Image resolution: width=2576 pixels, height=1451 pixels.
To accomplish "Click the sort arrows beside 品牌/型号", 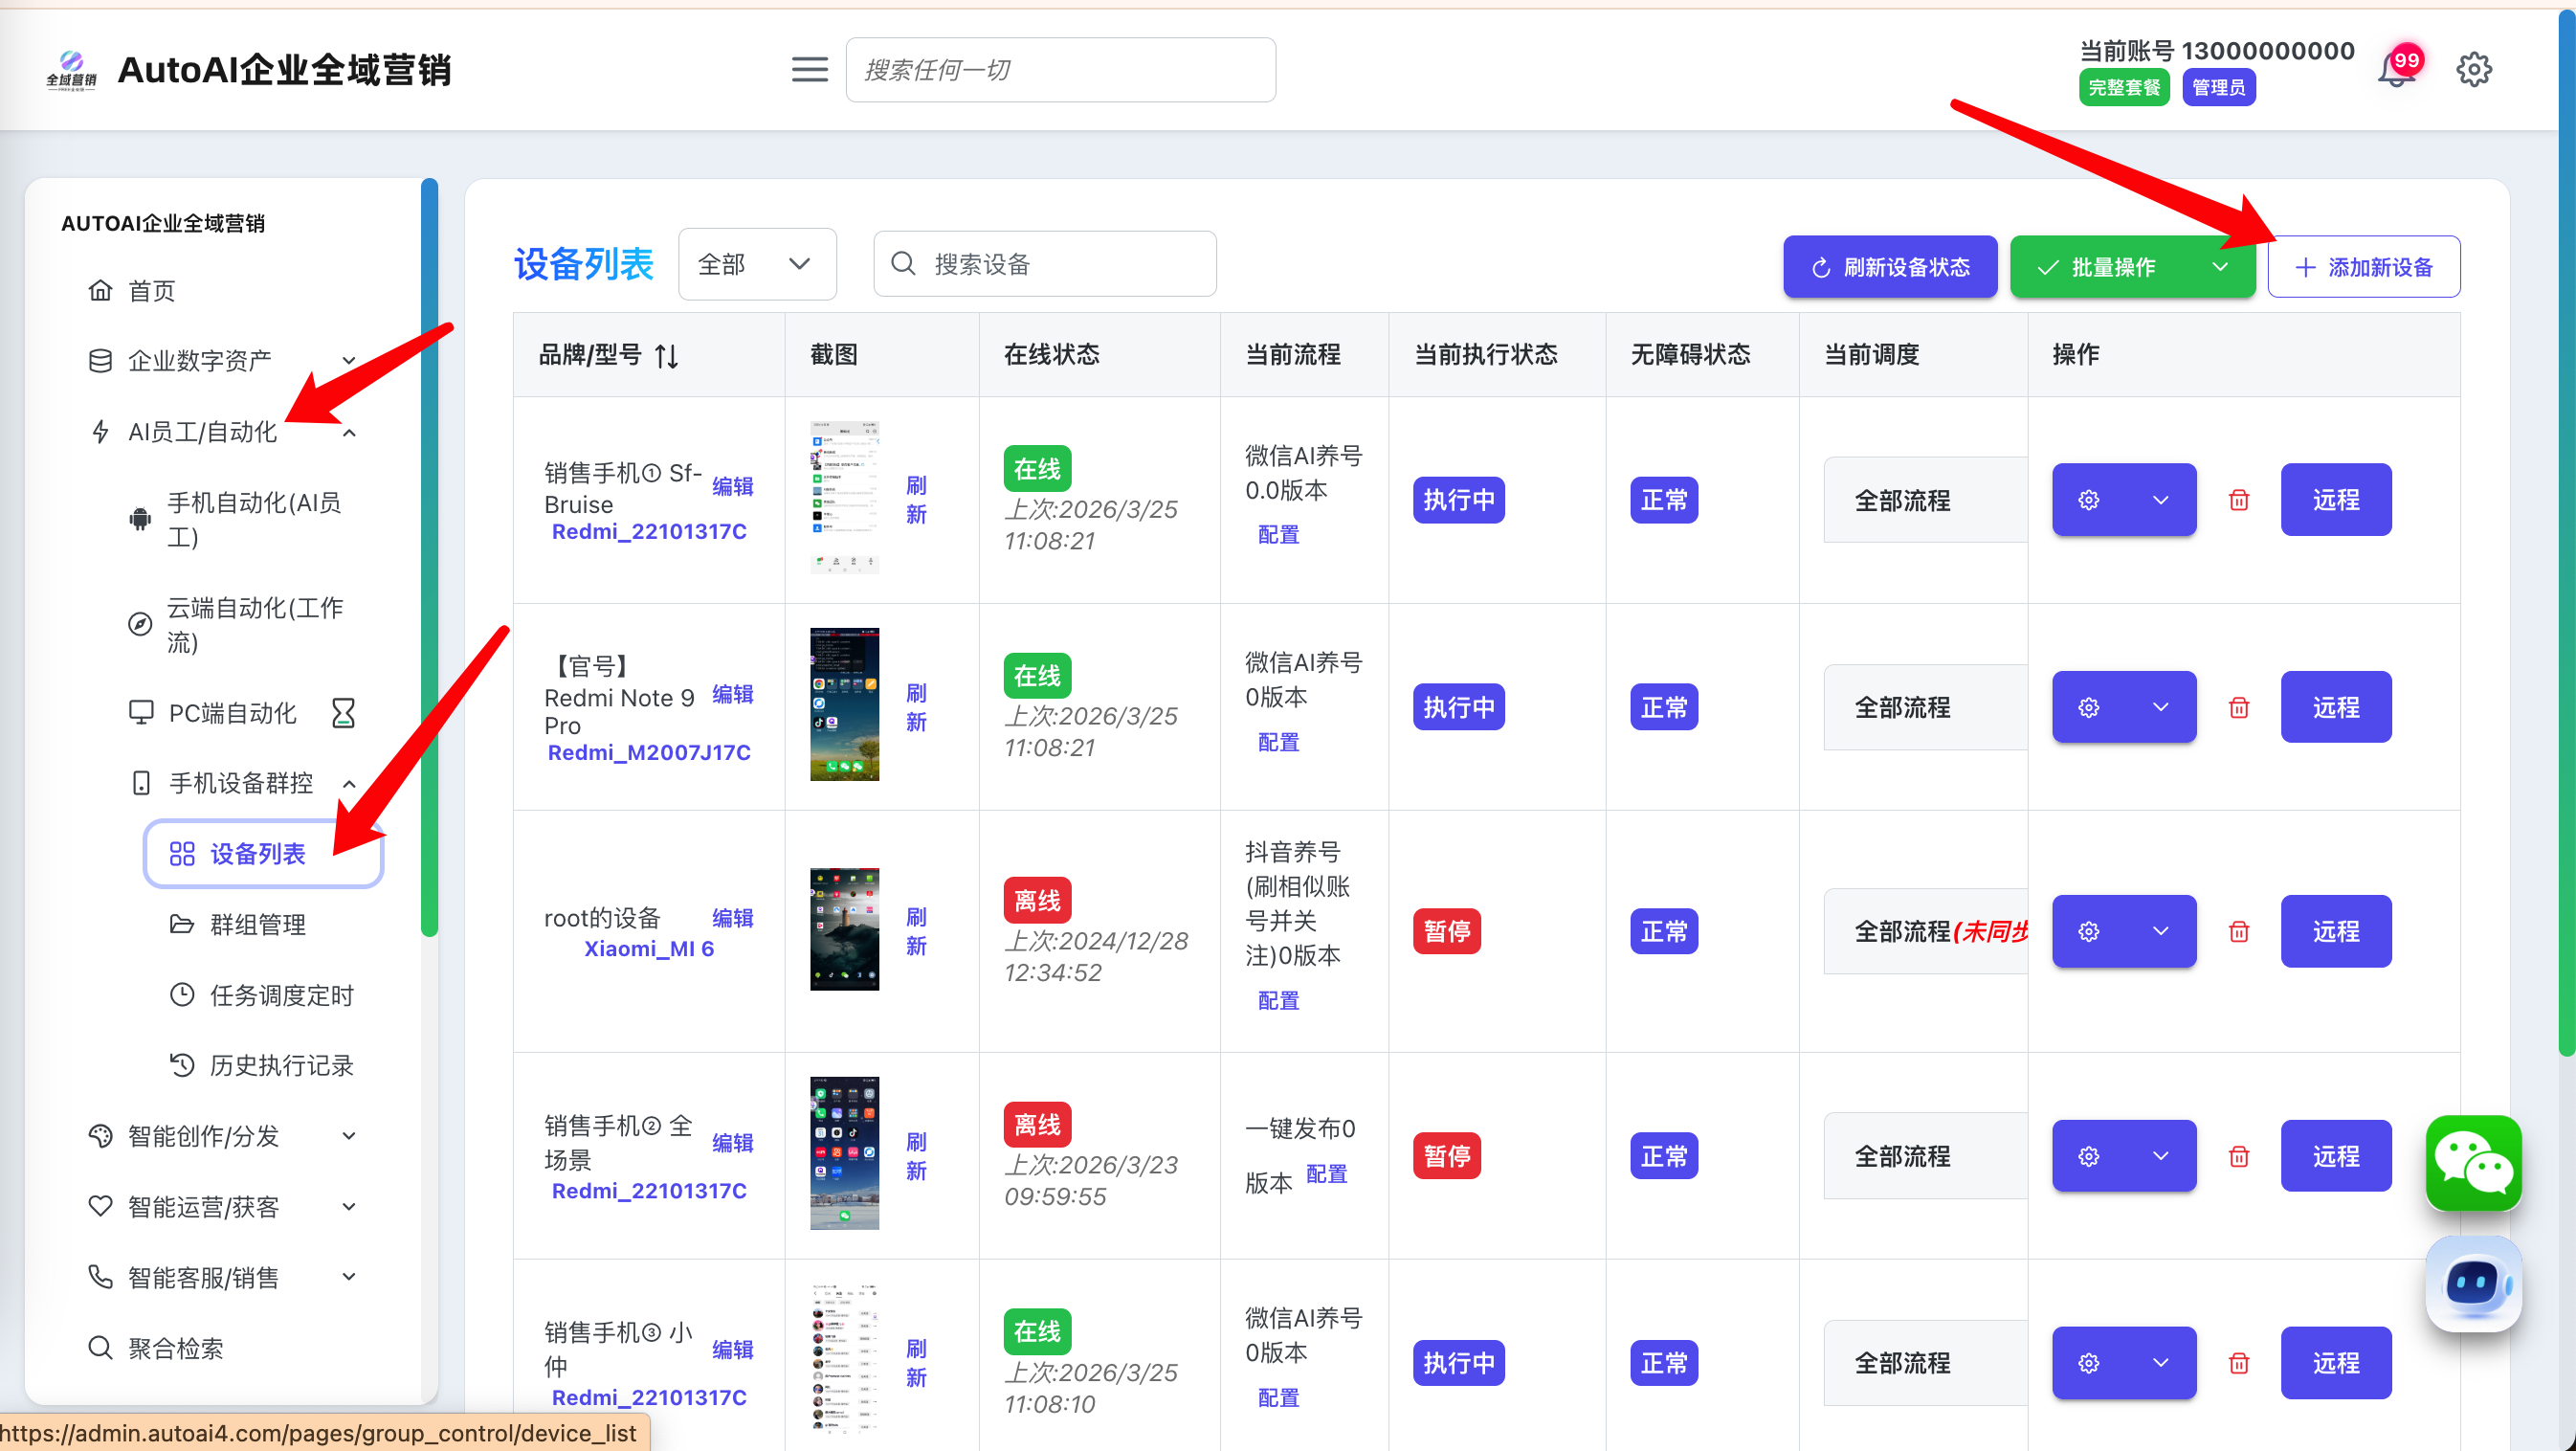I will pos(667,356).
